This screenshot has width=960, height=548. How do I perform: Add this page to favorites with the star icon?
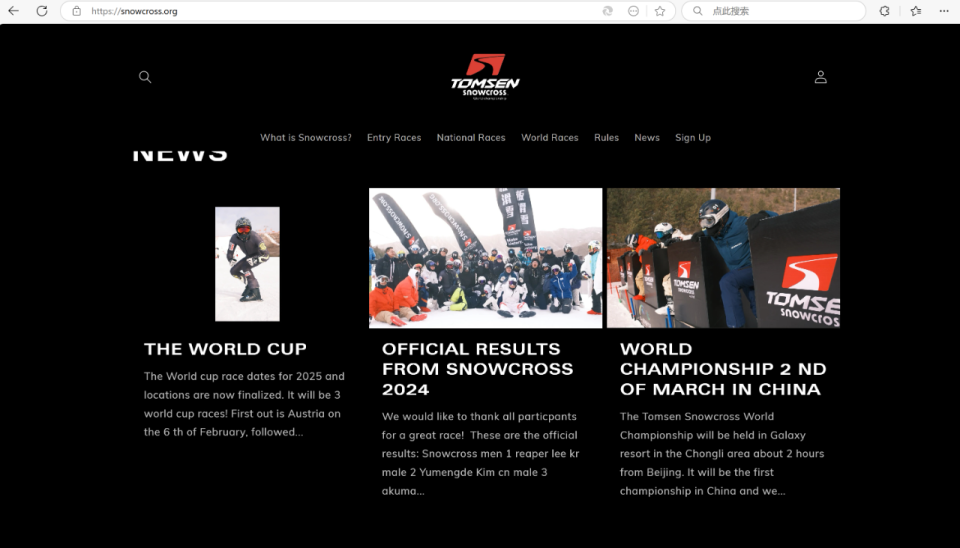click(660, 11)
